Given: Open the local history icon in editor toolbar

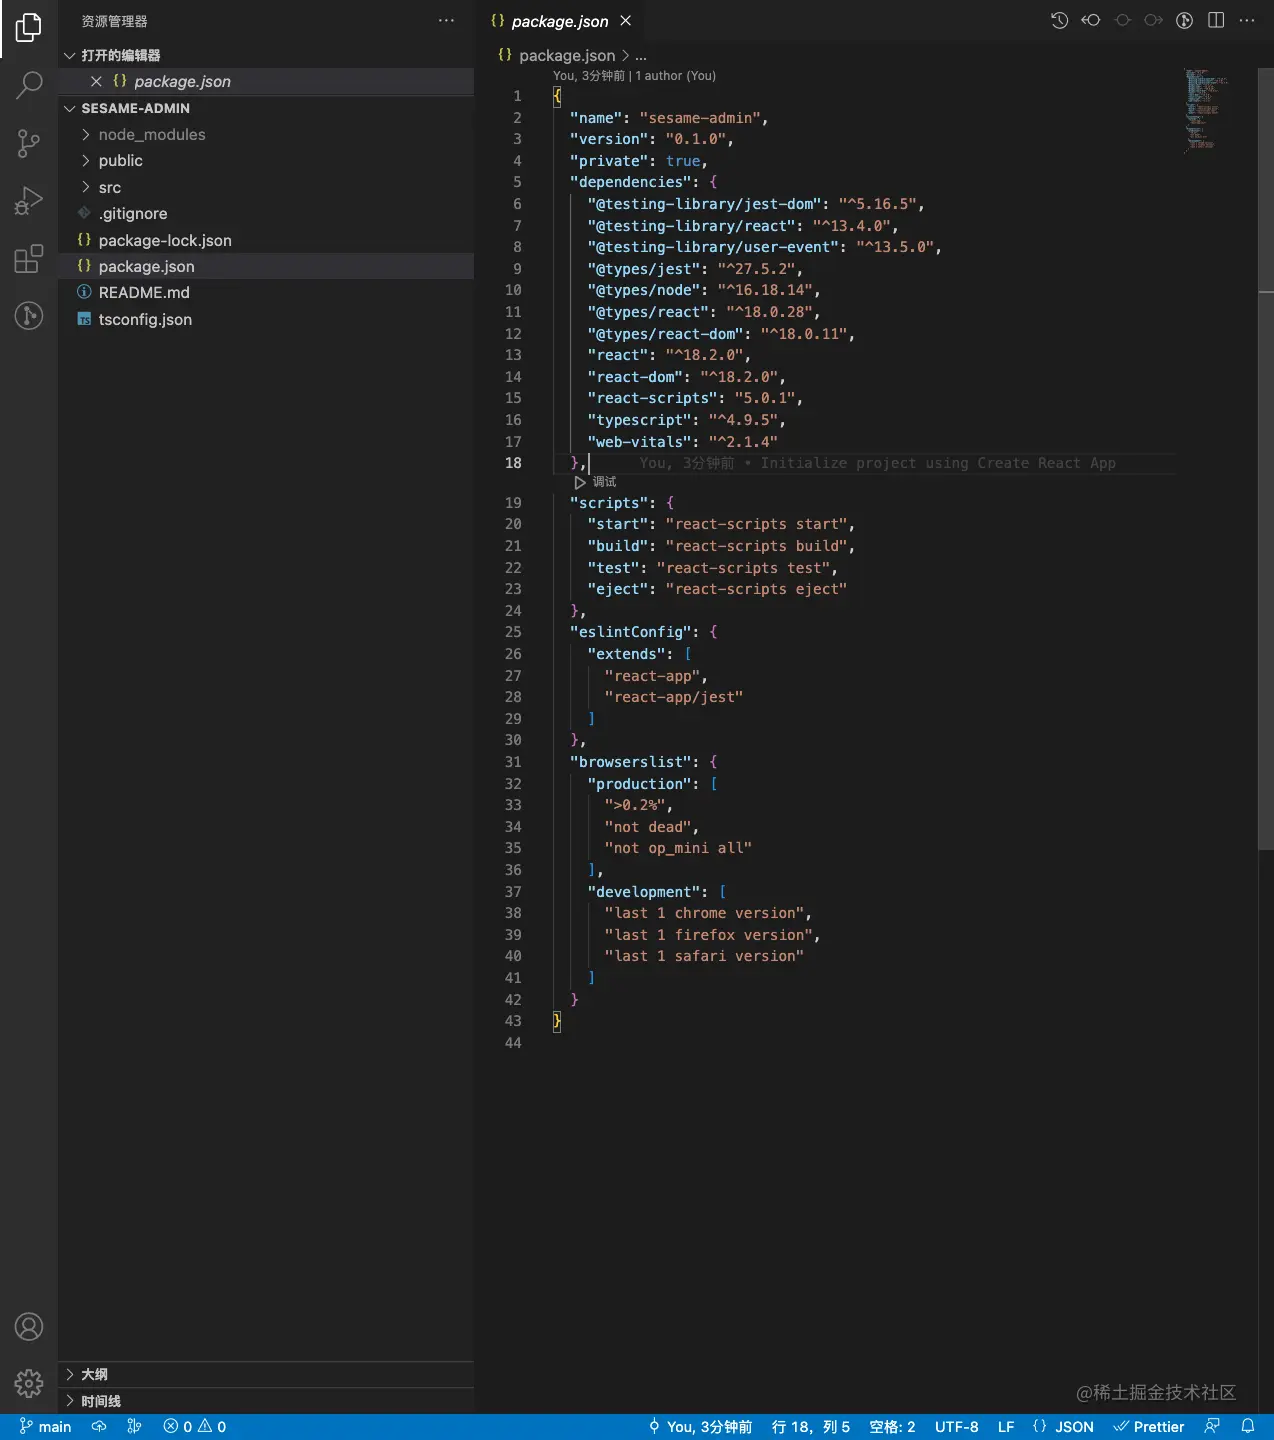Looking at the screenshot, I should (1059, 20).
